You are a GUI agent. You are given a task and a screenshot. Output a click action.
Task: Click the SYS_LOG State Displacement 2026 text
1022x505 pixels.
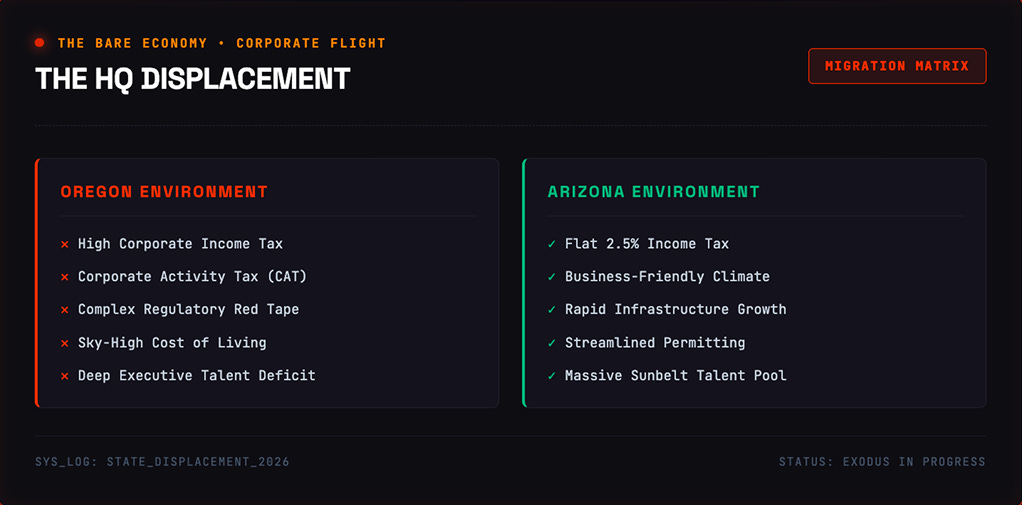(x=162, y=462)
